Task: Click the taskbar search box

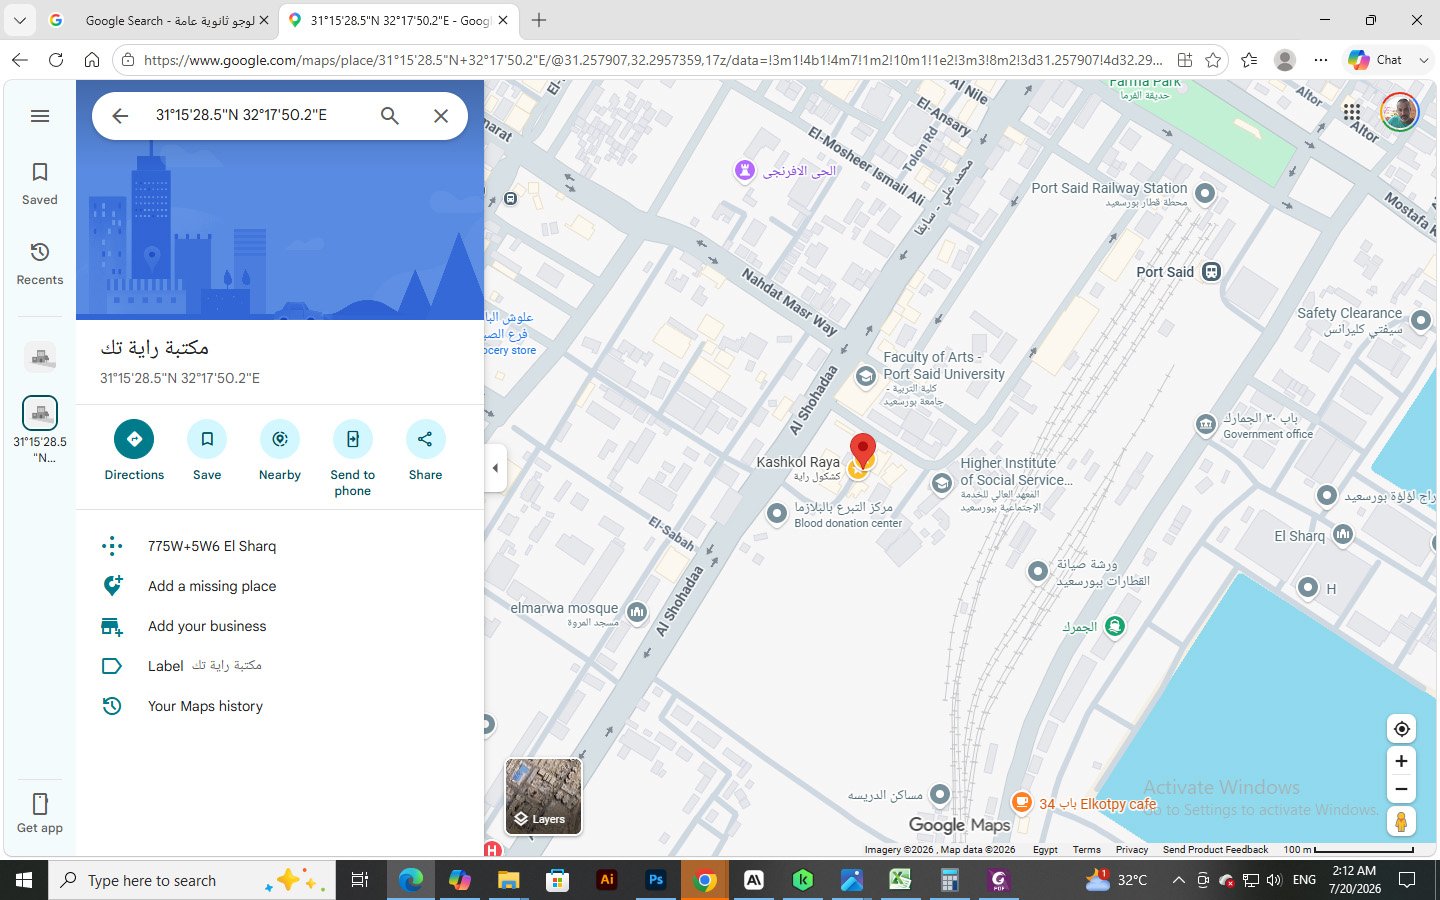Action: pyautogui.click(x=190, y=880)
